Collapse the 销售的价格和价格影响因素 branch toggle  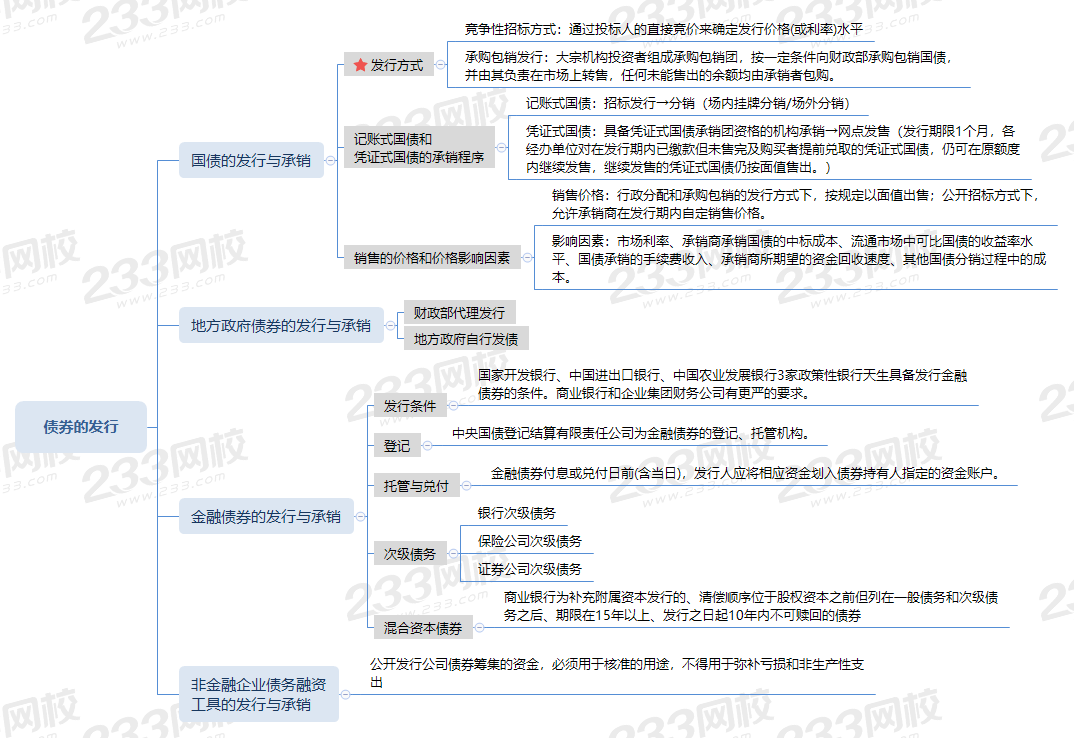coord(527,258)
